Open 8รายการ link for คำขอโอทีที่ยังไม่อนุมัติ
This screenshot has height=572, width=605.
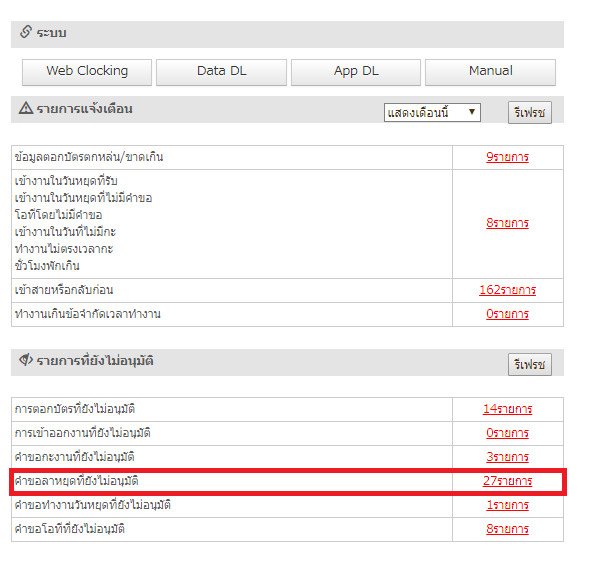(x=507, y=529)
